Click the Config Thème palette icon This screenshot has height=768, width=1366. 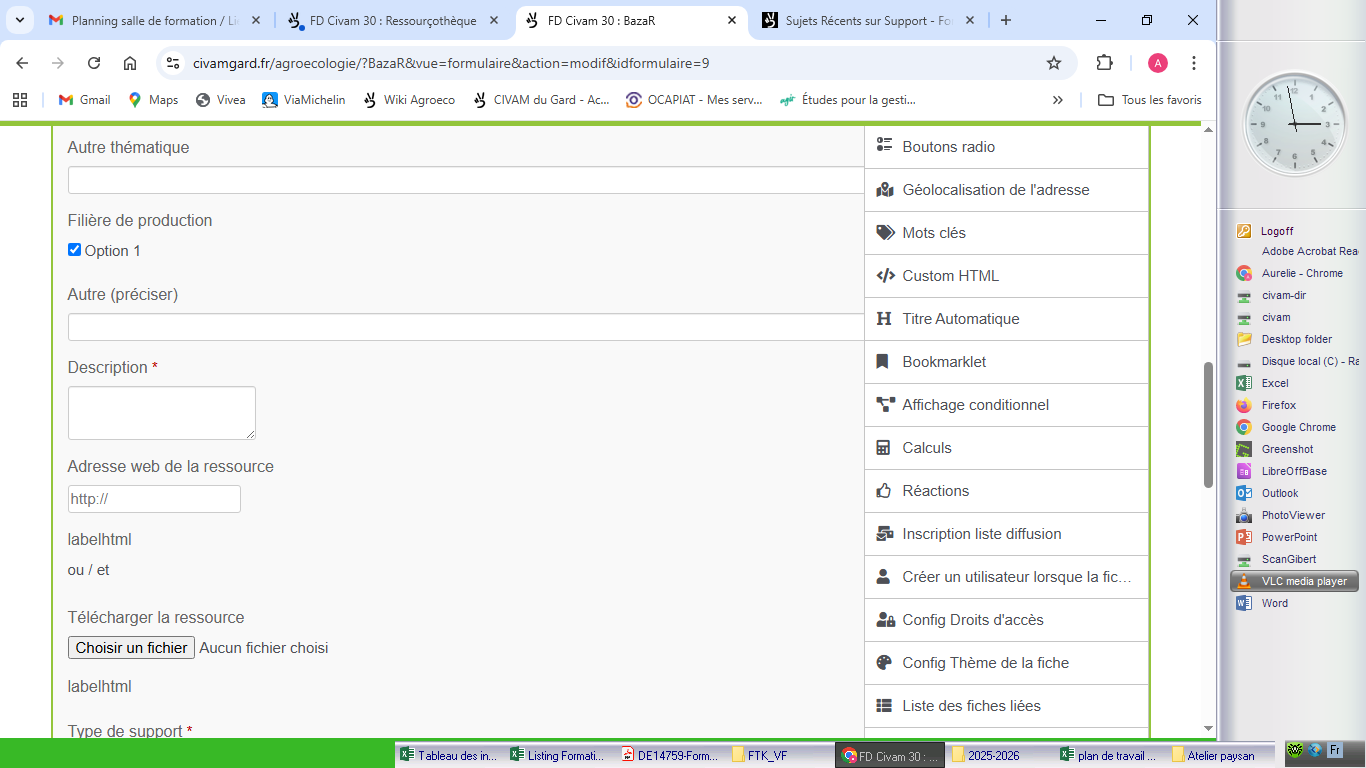coord(884,663)
